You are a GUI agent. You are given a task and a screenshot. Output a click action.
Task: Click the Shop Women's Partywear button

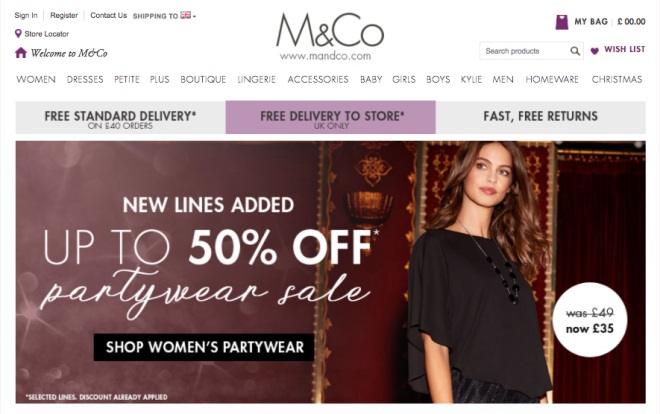pos(204,347)
